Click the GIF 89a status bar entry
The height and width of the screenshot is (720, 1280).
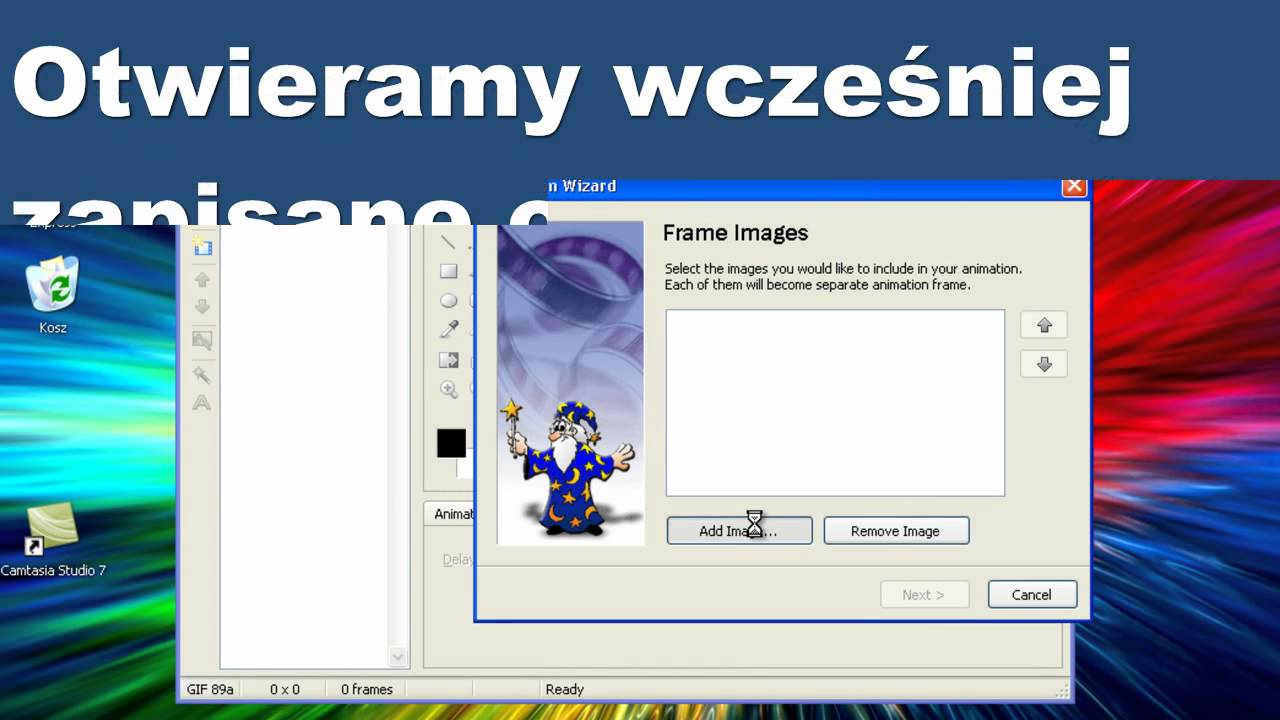(210, 689)
